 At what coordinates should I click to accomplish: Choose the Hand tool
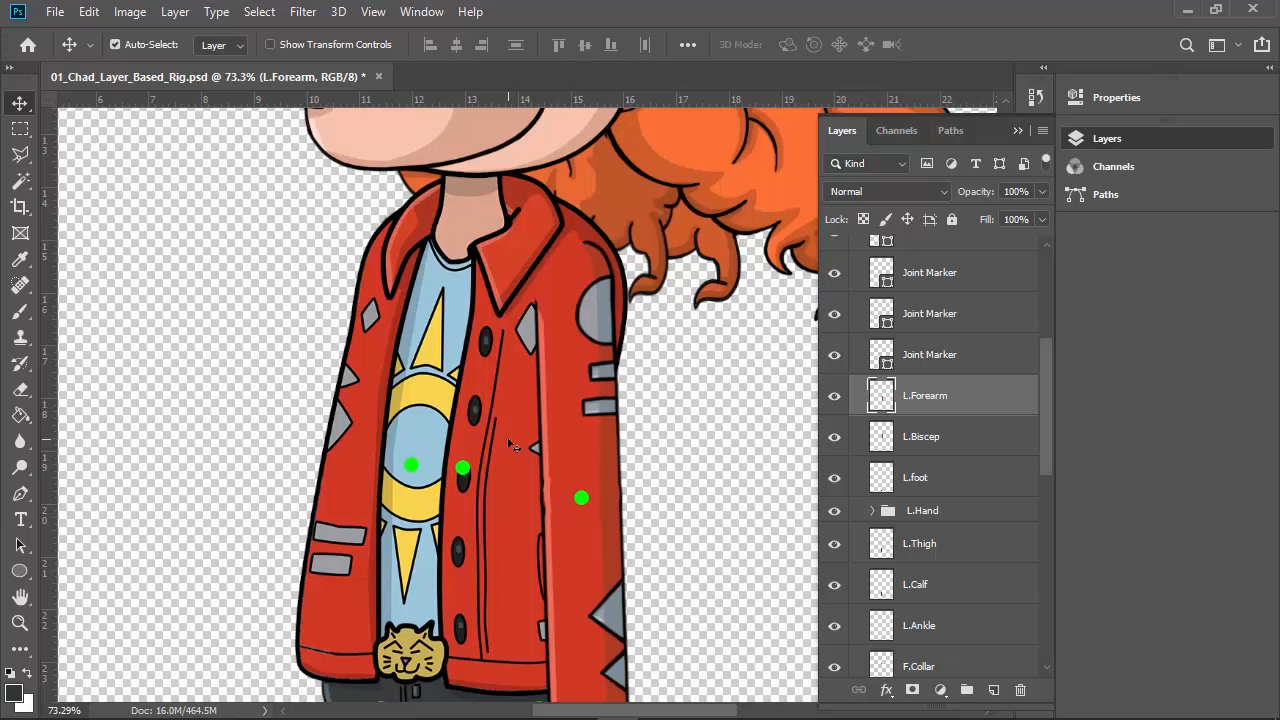pyautogui.click(x=20, y=598)
